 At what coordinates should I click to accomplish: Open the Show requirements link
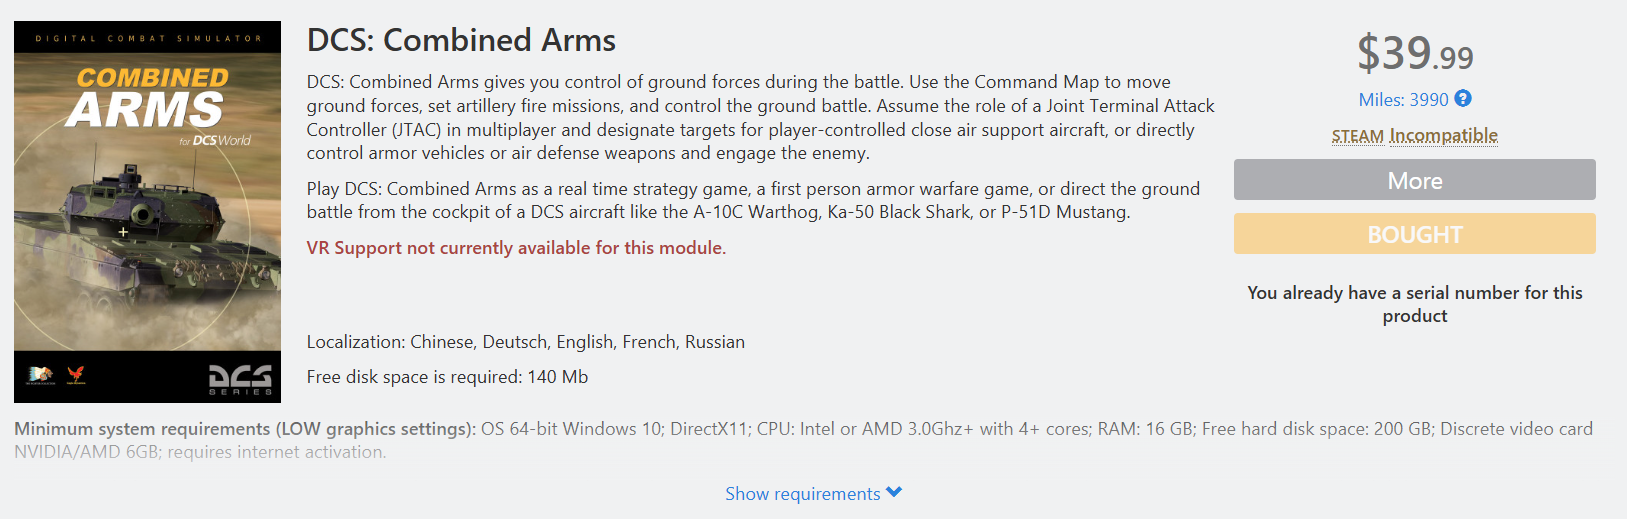click(802, 494)
